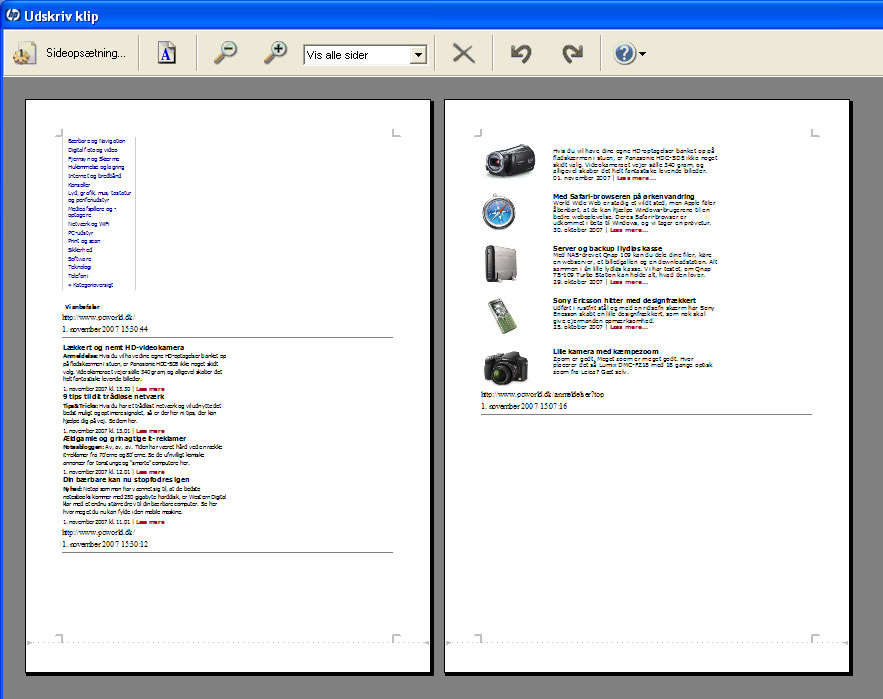Click 'Med Safari-browseren på ørkenvandring' headline
This screenshot has width=883, height=699.
(625, 196)
